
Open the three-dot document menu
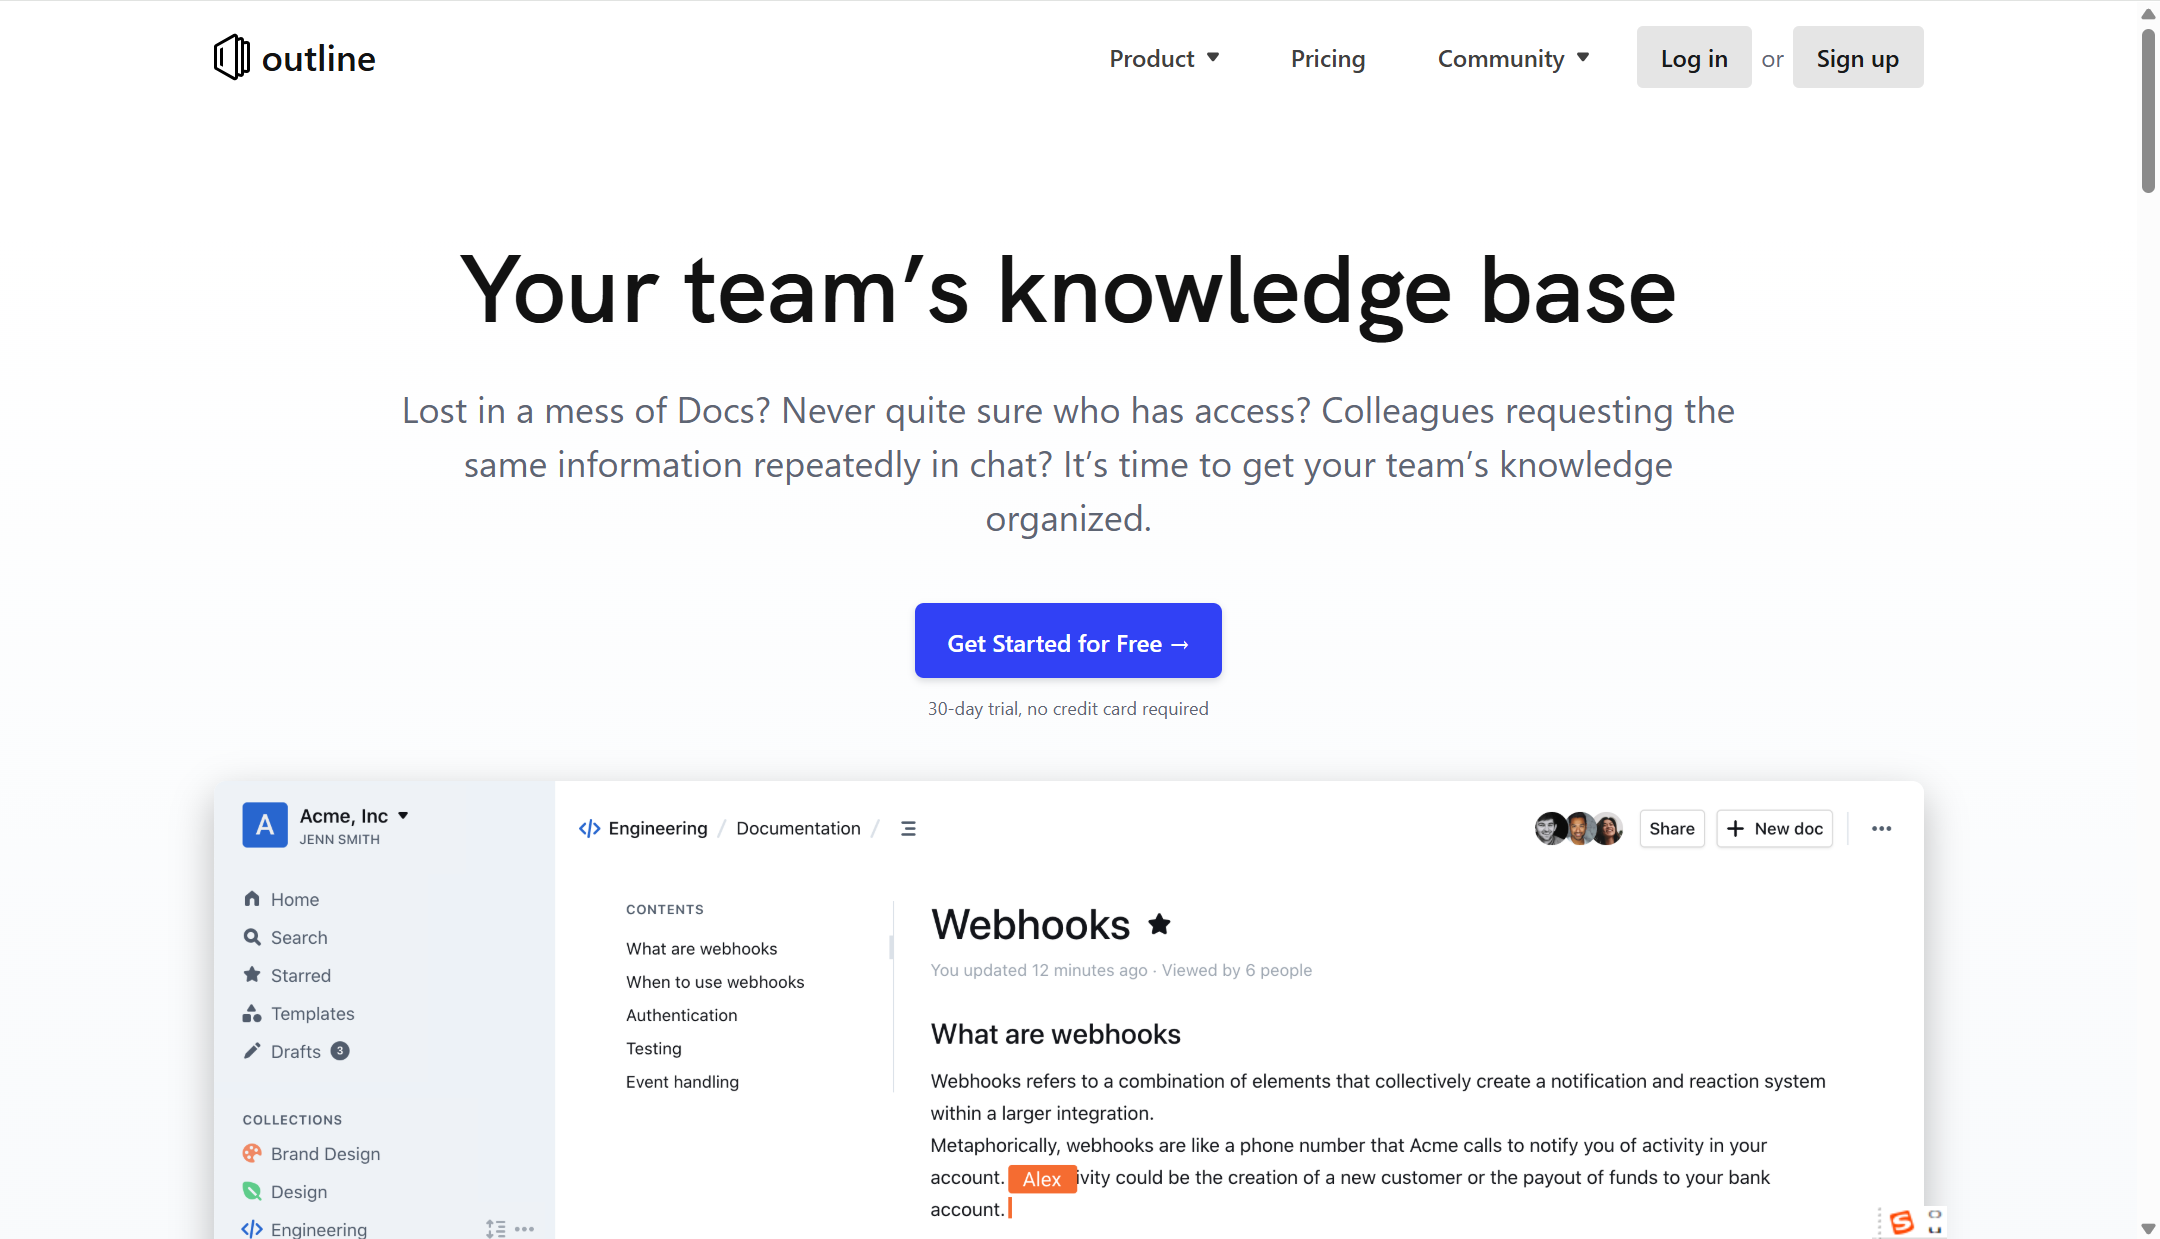(1881, 828)
